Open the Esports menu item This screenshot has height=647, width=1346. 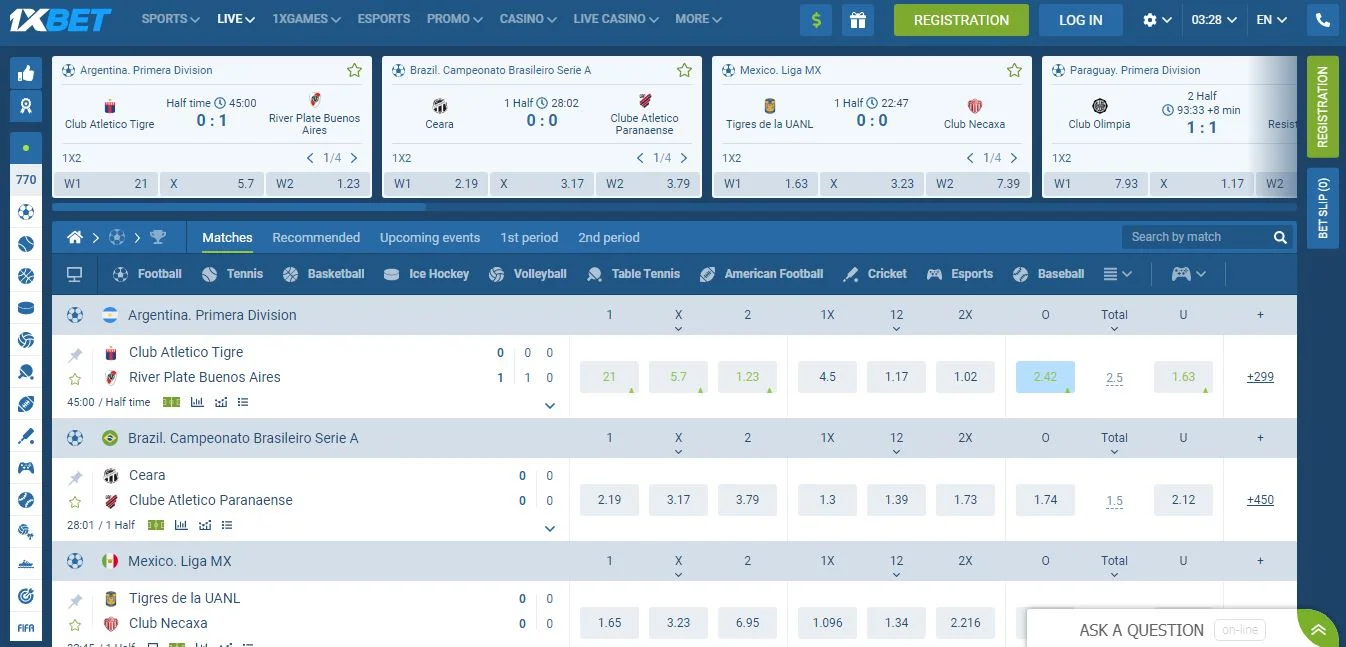[x=384, y=19]
